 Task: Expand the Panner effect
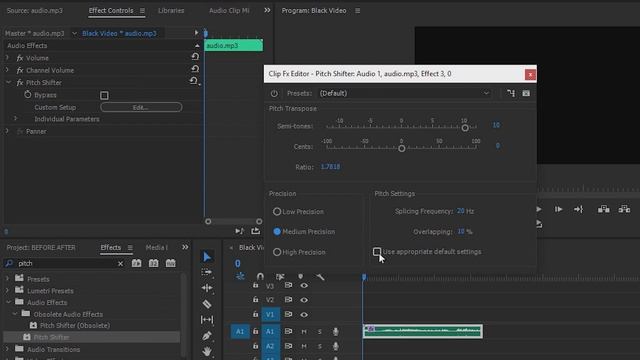(x=7, y=131)
